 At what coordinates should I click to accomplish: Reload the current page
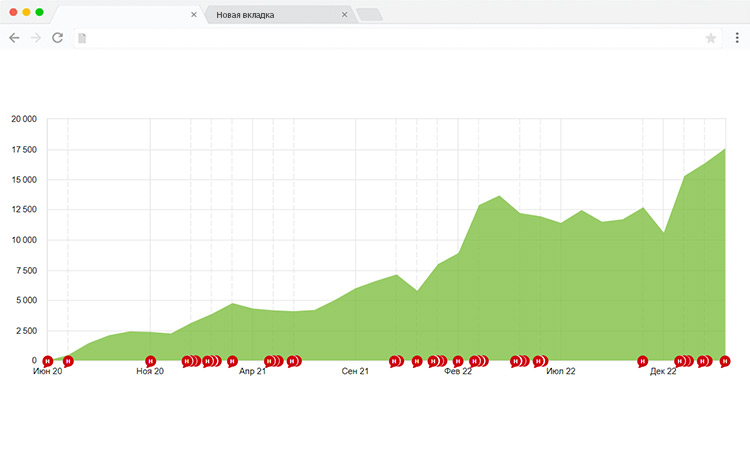tap(58, 38)
